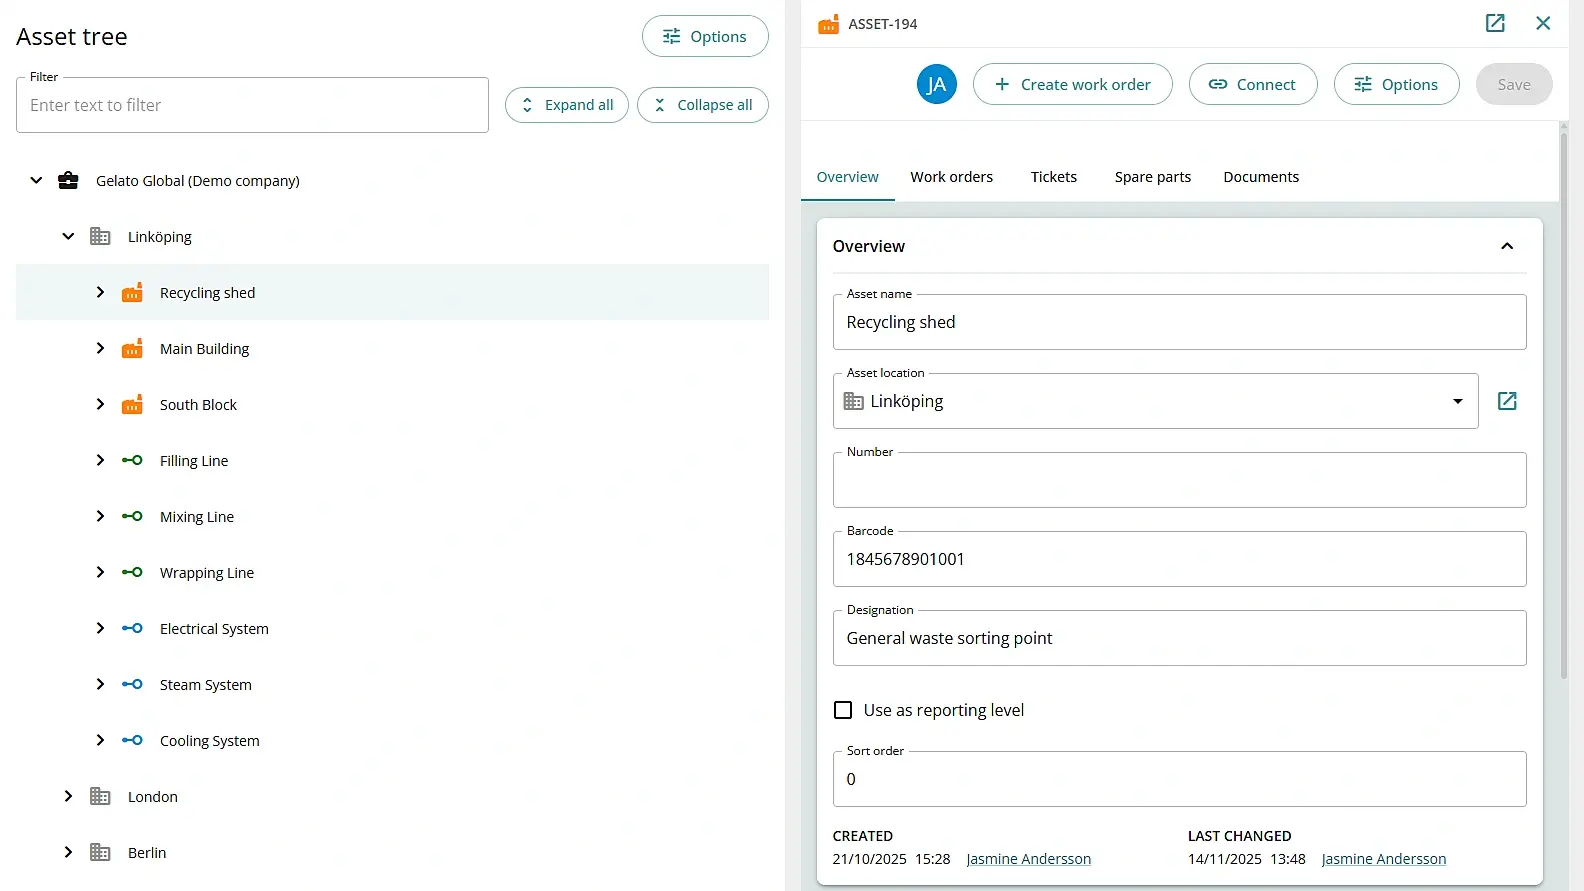This screenshot has height=891, width=1584.
Task: Click the JA user avatar
Action: point(937,84)
